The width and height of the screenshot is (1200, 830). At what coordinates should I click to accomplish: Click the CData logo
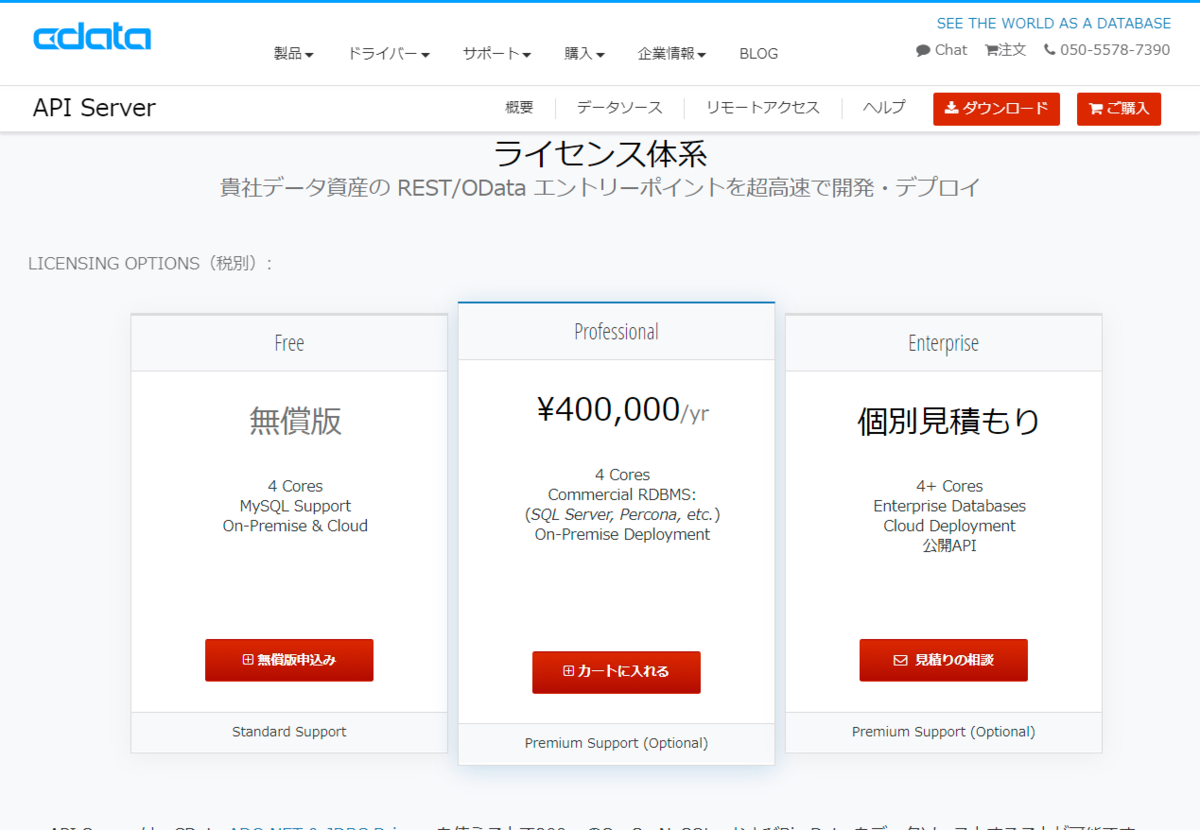(x=92, y=38)
